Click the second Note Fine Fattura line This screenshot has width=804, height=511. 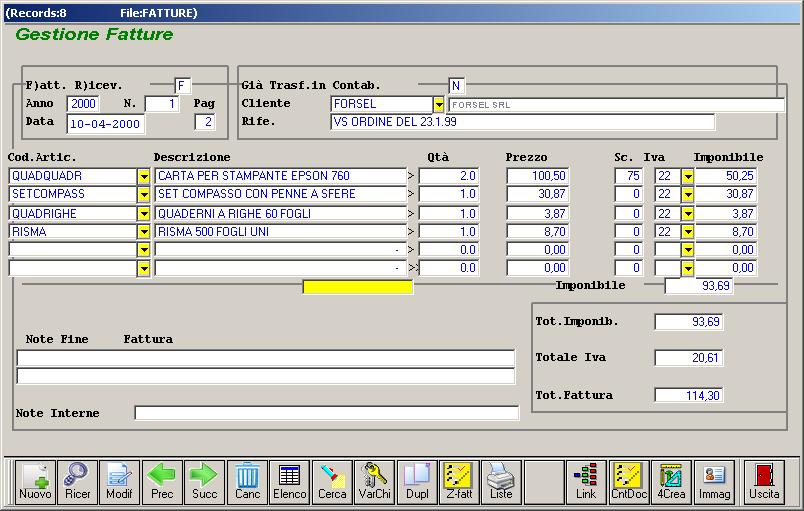pos(266,376)
